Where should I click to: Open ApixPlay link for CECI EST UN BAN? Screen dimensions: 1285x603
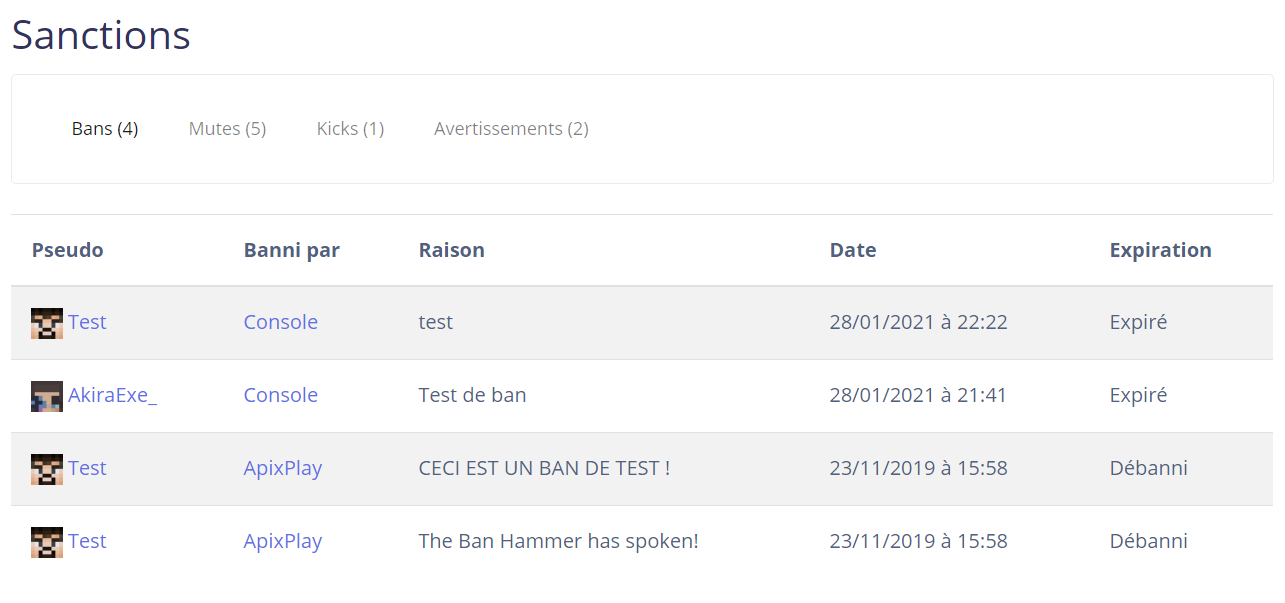click(x=283, y=468)
